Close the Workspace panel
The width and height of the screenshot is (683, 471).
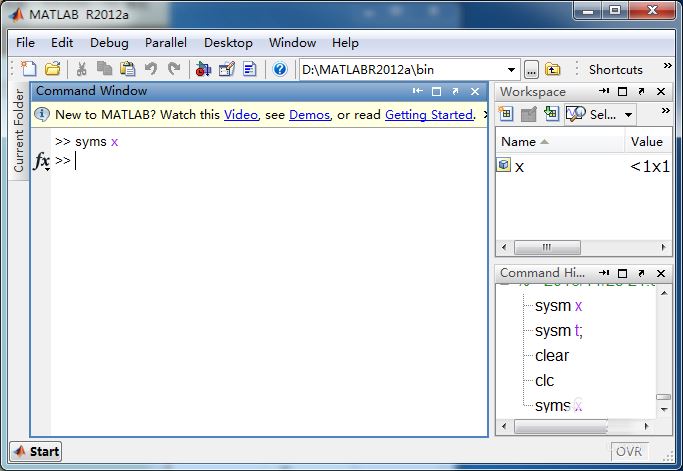661,91
